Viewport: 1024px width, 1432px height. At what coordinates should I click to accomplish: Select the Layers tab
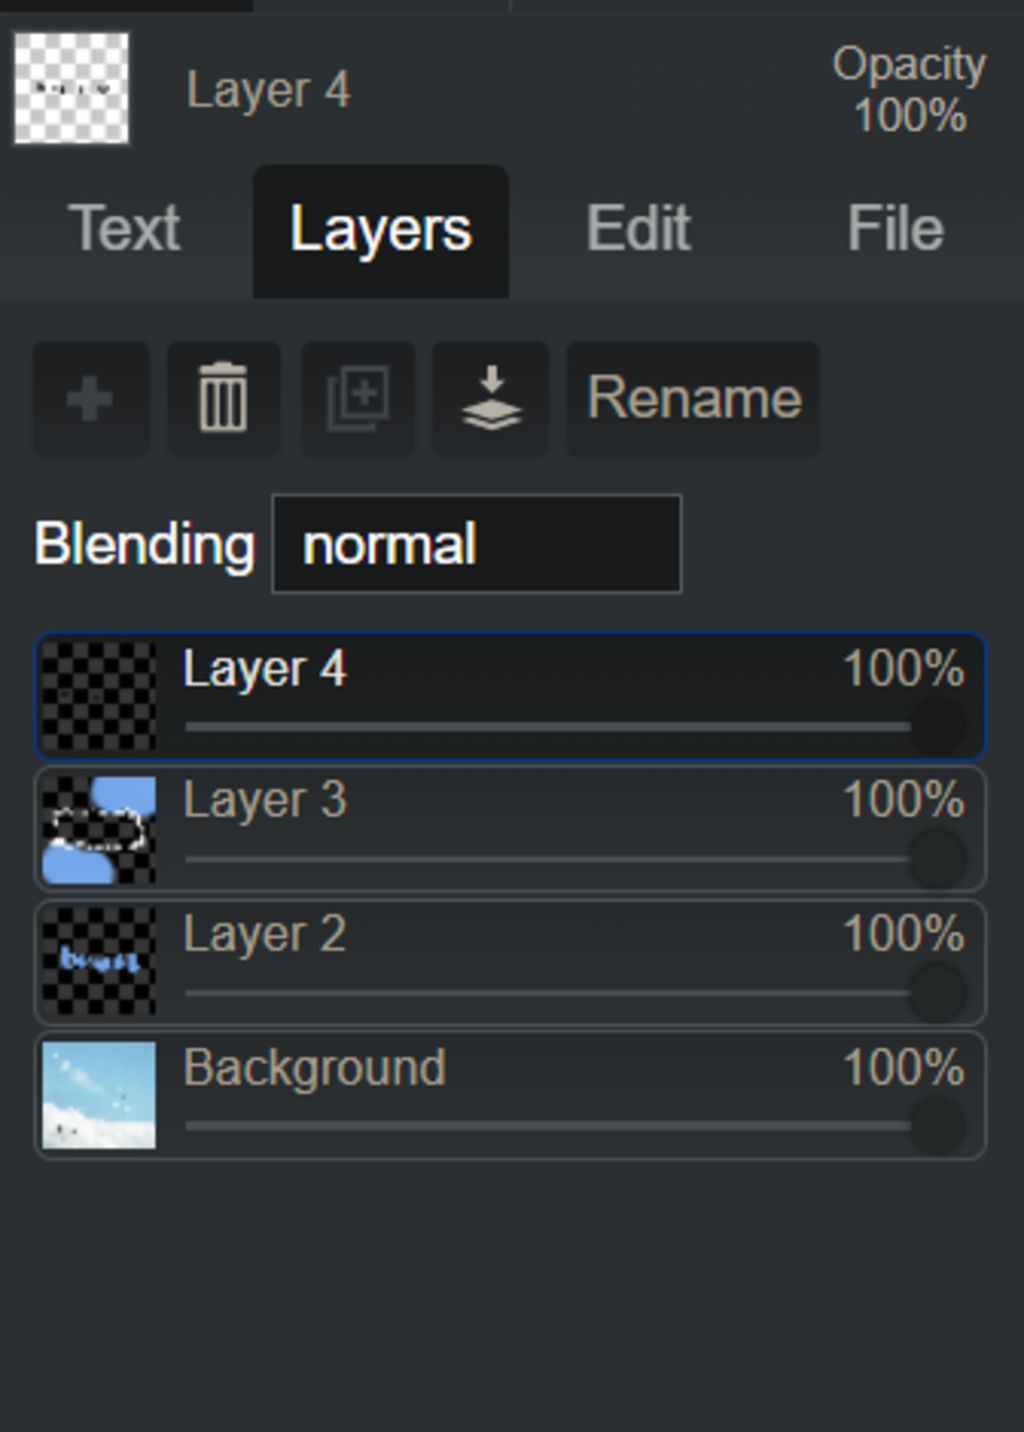click(x=380, y=231)
